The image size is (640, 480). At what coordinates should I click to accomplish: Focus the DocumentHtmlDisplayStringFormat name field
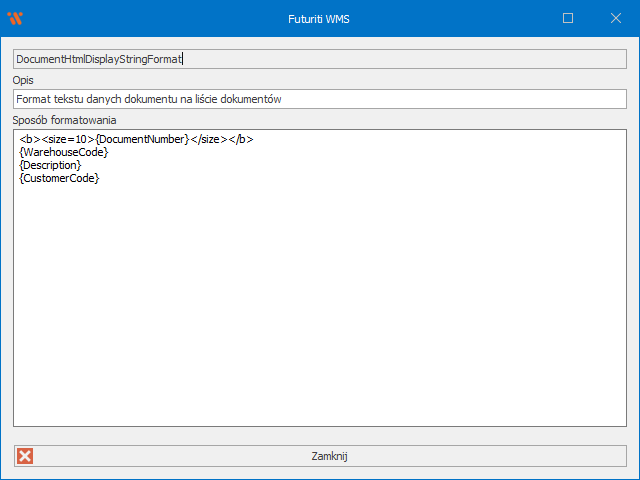coord(319,59)
